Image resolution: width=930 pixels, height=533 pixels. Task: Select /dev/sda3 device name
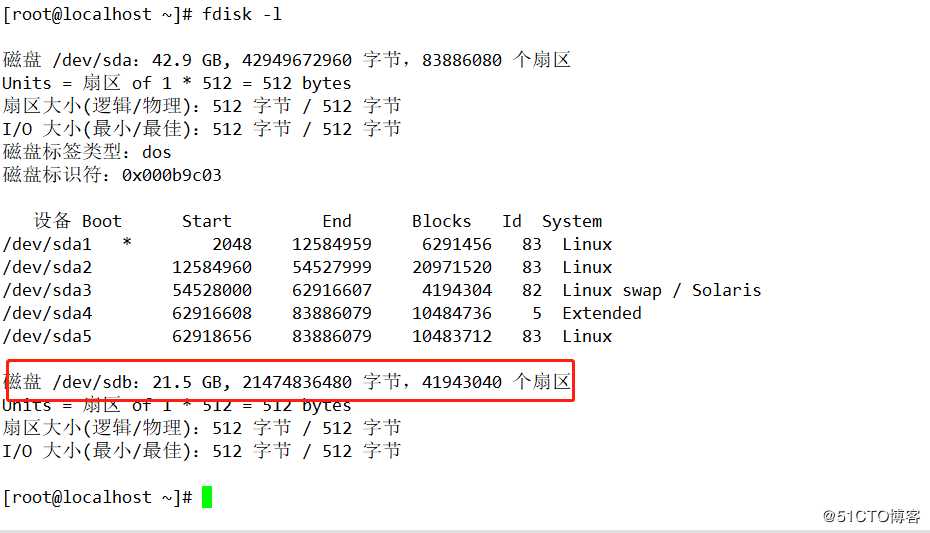47,291
